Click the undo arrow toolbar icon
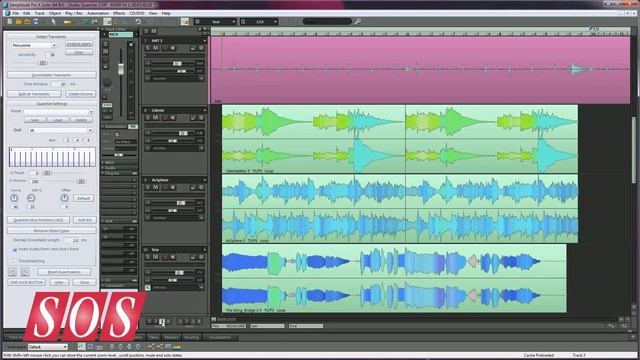 click(138, 22)
